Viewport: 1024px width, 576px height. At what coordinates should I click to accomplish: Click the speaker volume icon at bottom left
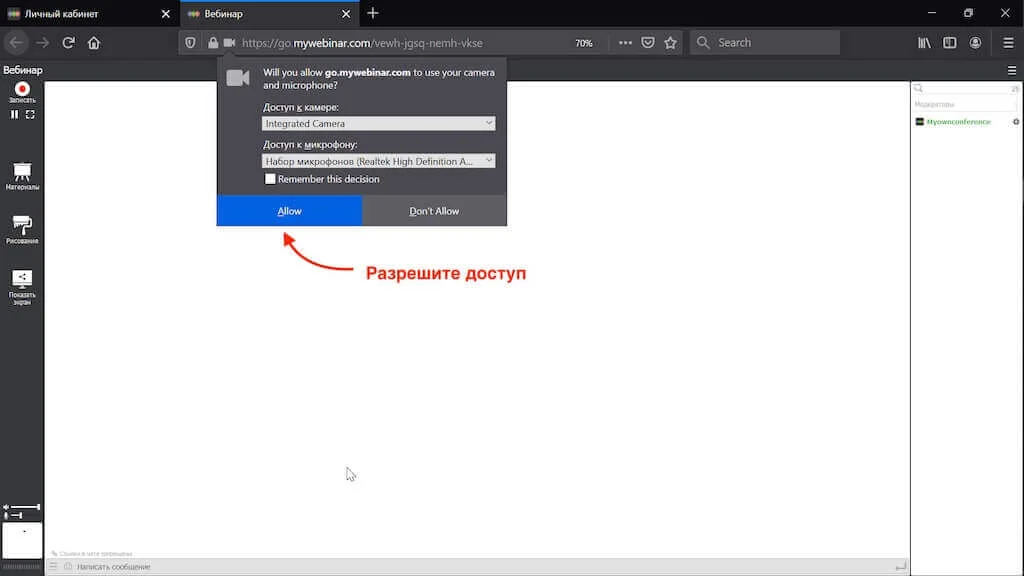click(x=6, y=506)
